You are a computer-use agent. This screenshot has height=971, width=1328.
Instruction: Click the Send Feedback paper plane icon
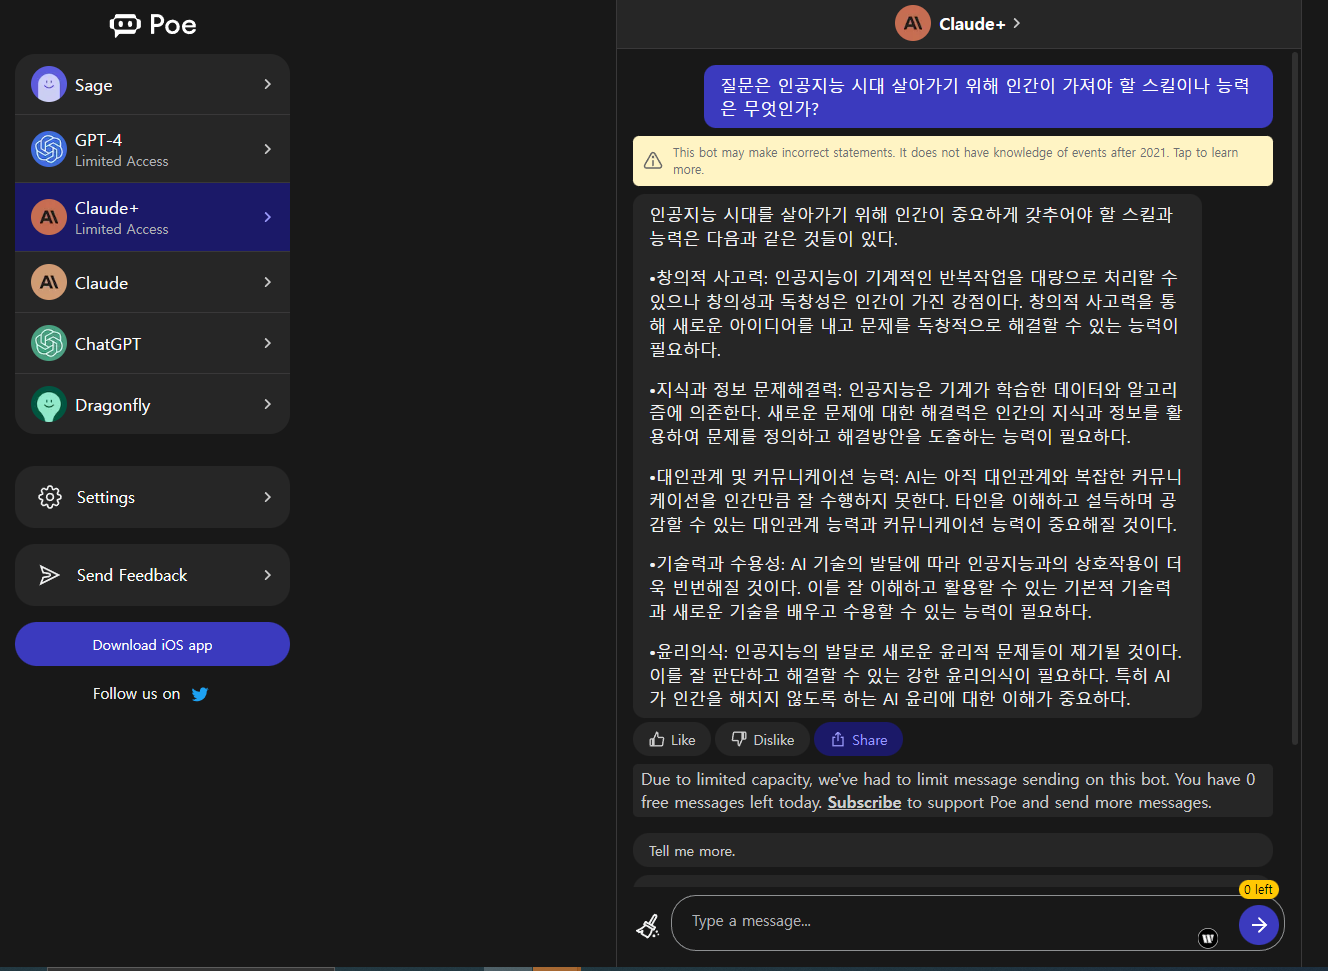pyautogui.click(x=50, y=575)
